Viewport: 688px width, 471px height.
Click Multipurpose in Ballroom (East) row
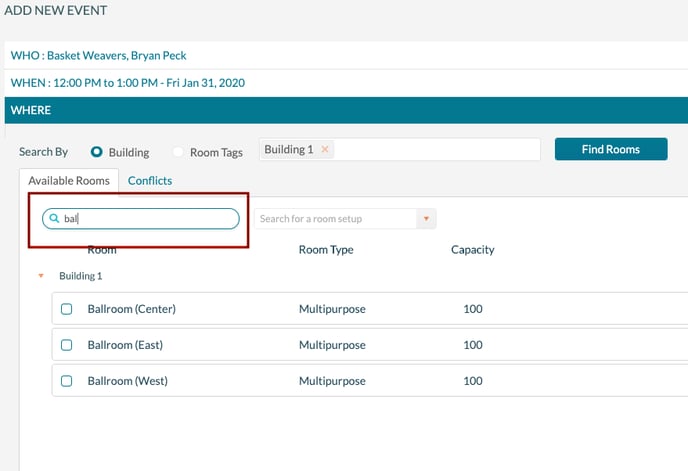point(332,345)
